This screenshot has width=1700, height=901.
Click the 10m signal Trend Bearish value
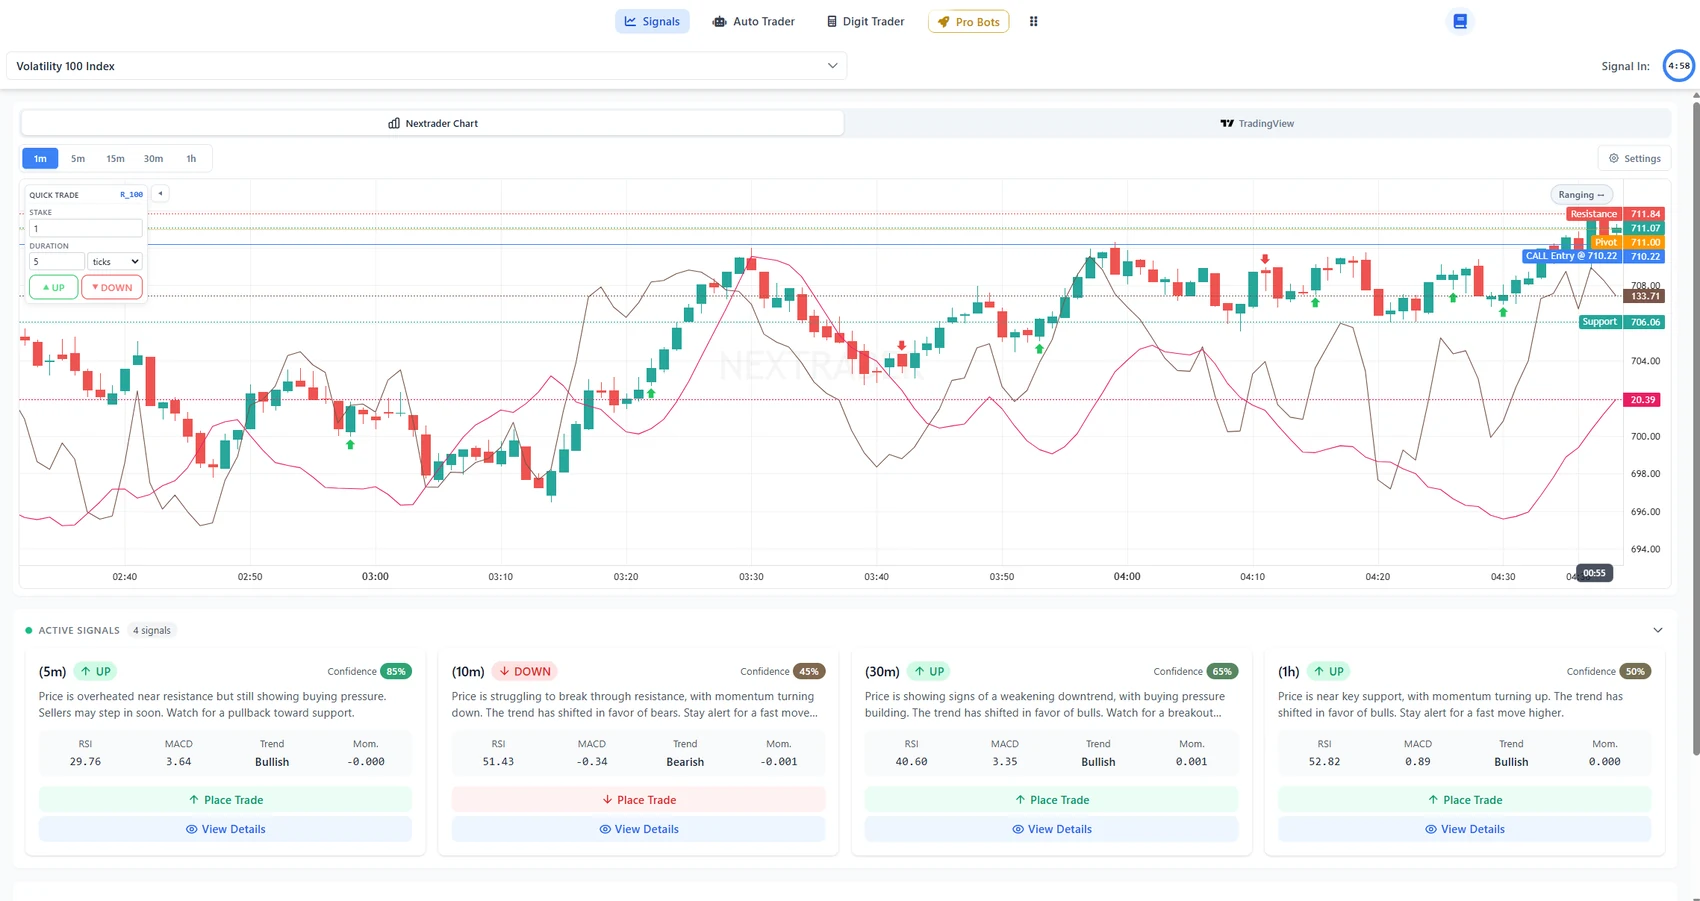coord(685,762)
